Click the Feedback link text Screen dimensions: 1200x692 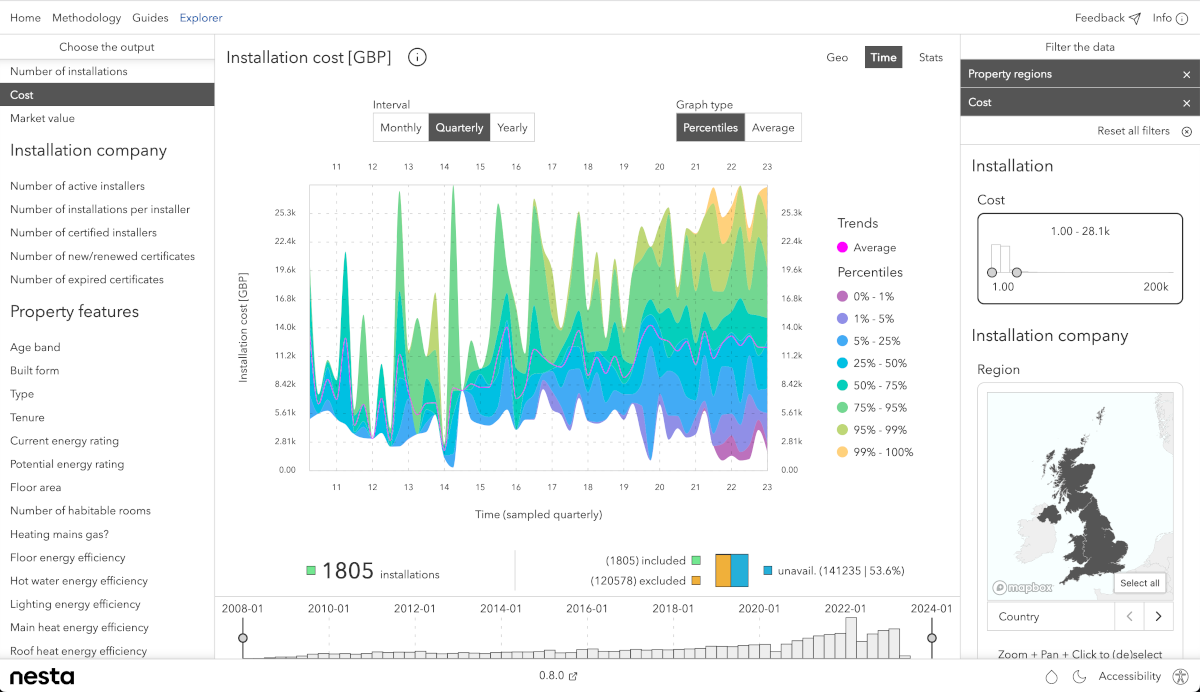pyautogui.click(x=1100, y=18)
